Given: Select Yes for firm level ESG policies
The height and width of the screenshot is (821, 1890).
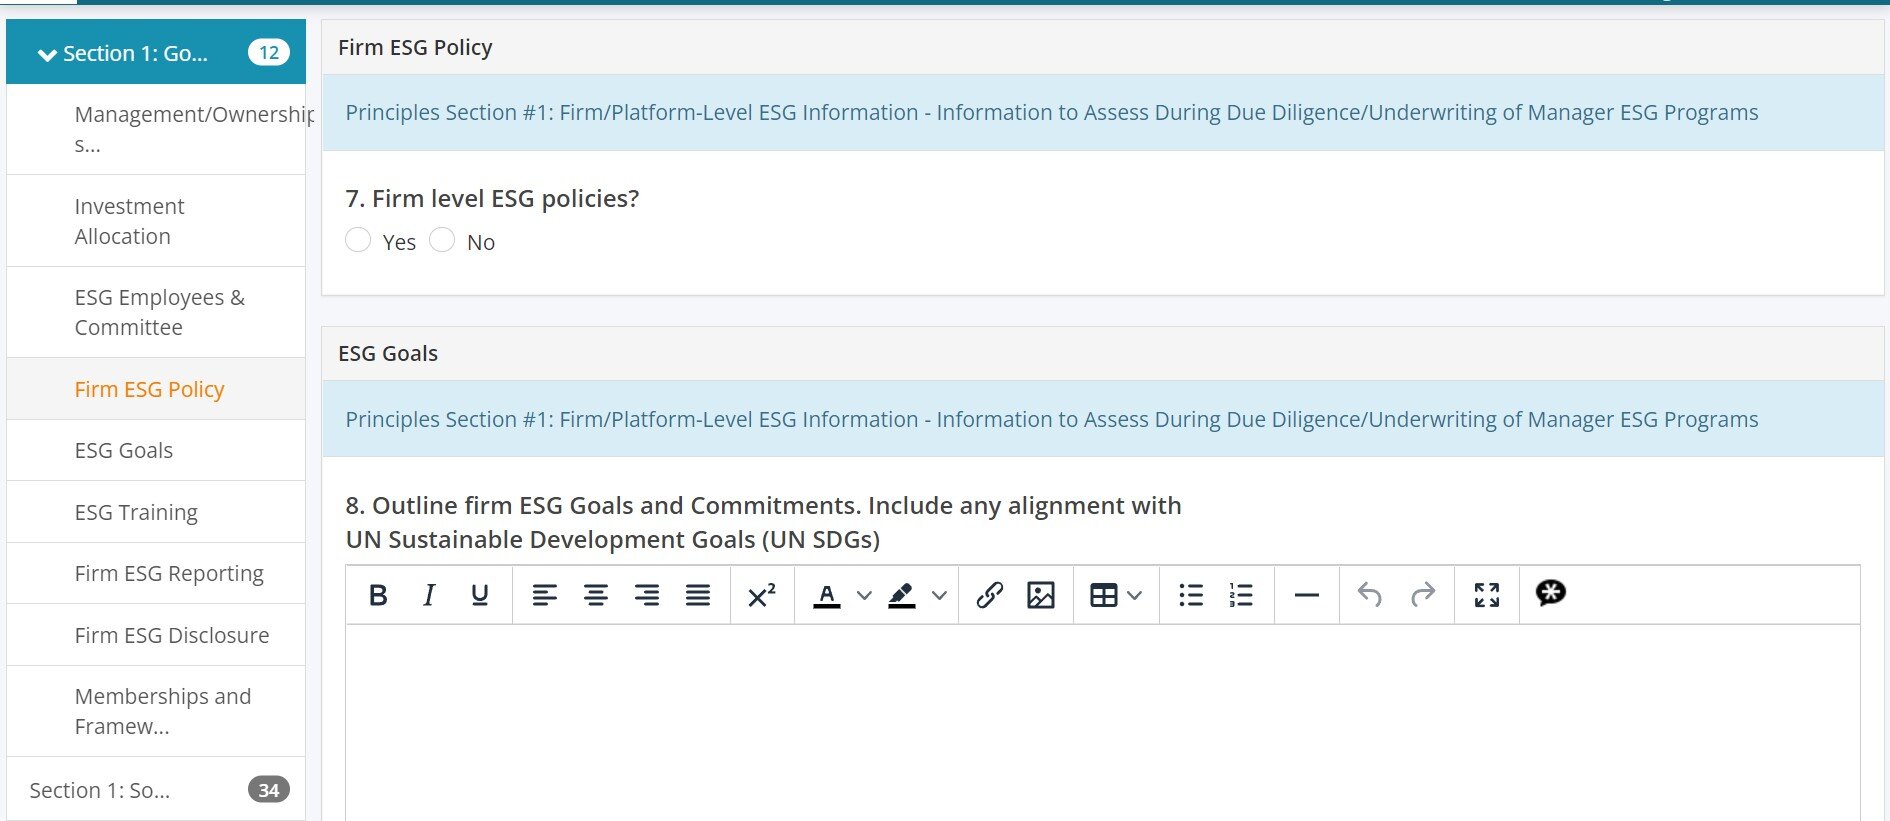Looking at the screenshot, I should pyautogui.click(x=358, y=240).
